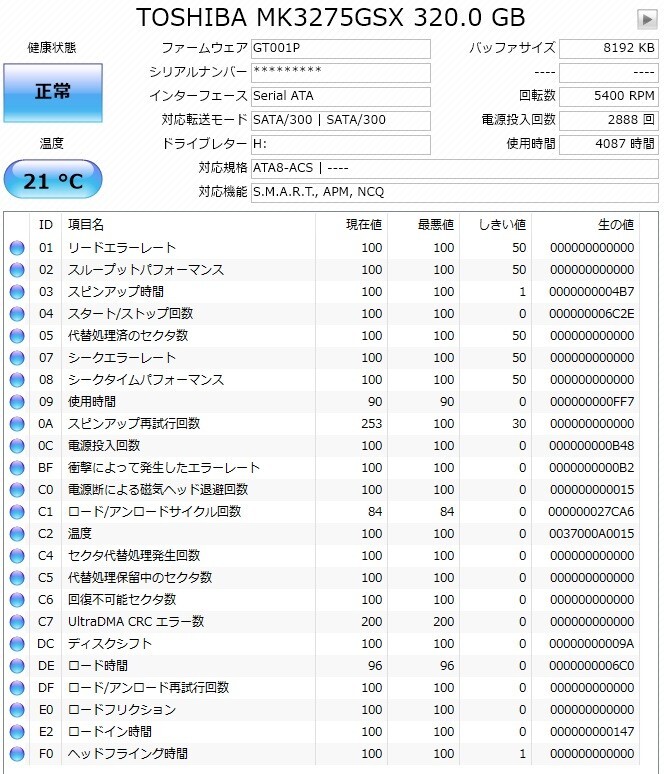The height and width of the screenshot is (774, 664).
Task: Click the status icon for ID C6 row
Action: coord(17,600)
